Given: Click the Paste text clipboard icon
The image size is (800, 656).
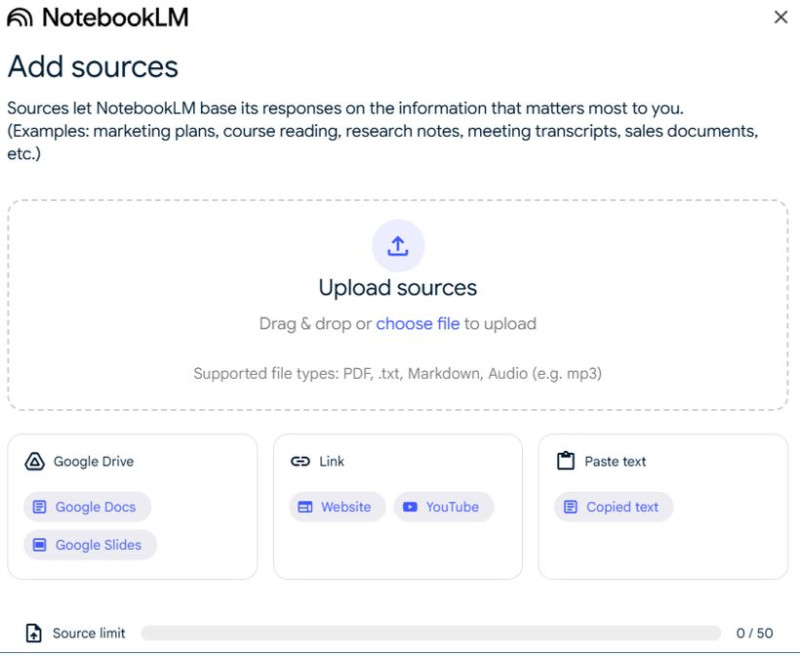Looking at the screenshot, I should [566, 461].
